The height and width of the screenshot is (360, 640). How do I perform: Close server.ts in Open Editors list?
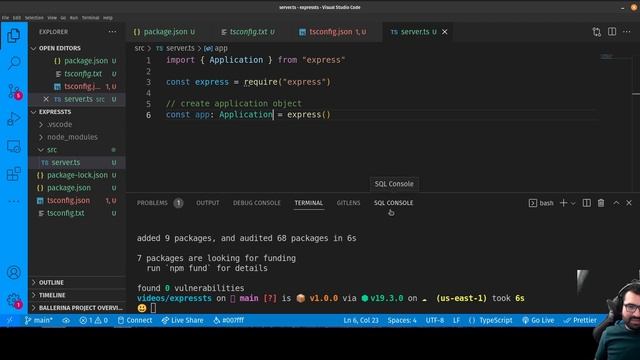pos(46,99)
